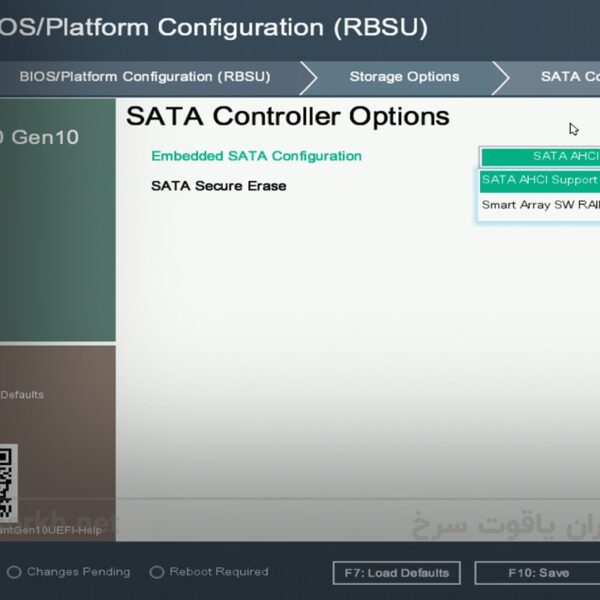
Task: Click the Defaults text in the left panel
Action: point(22,395)
